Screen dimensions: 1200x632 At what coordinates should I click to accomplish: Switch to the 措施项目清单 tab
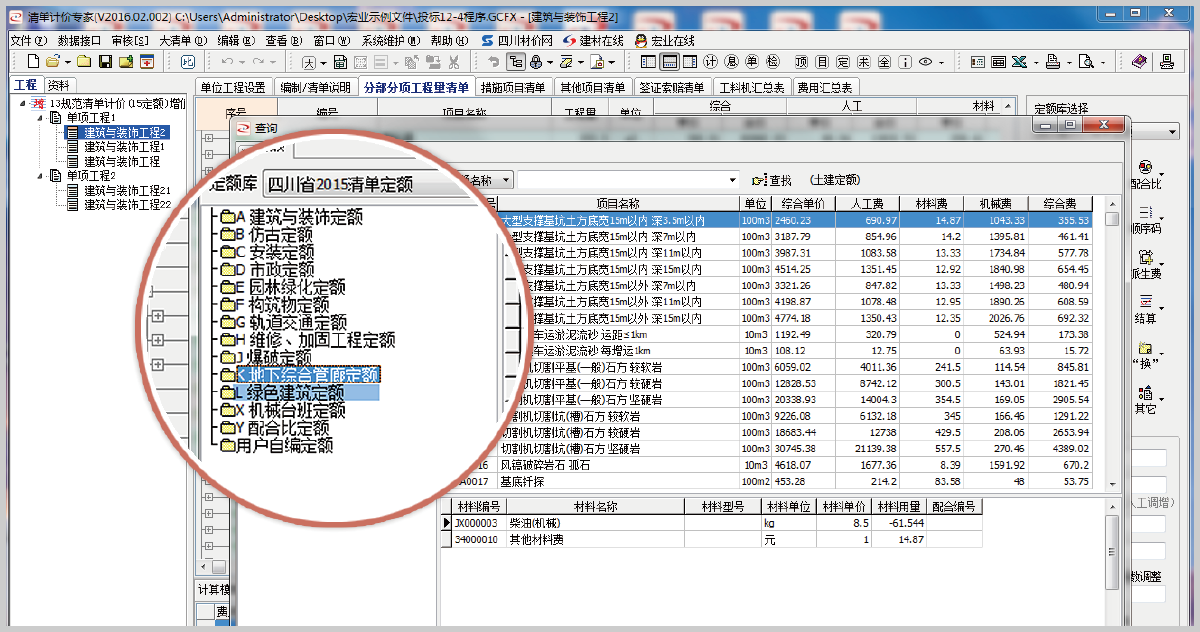click(x=513, y=87)
